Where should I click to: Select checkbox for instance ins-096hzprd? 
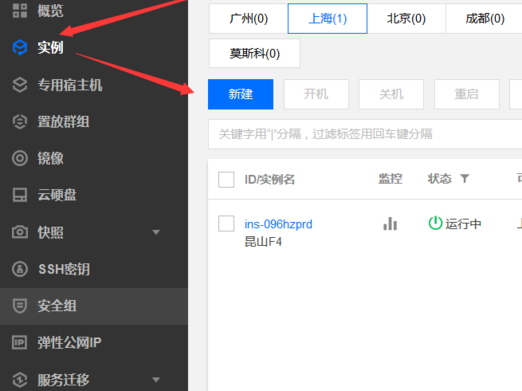pyautogui.click(x=226, y=223)
